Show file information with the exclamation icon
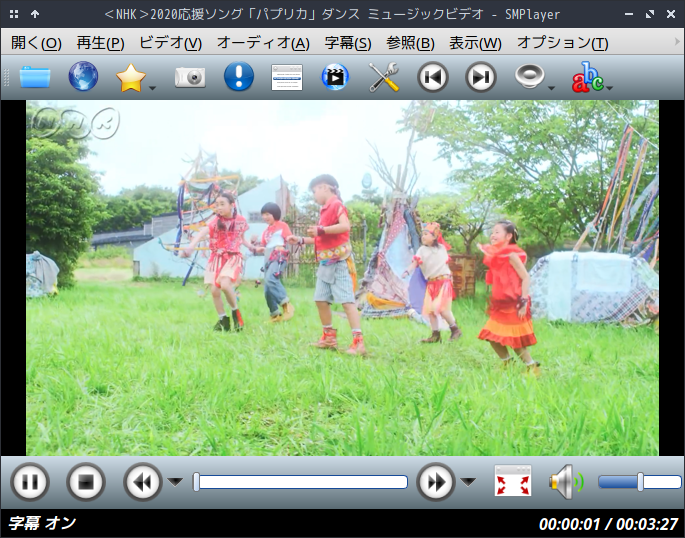The image size is (685, 538). (x=239, y=76)
